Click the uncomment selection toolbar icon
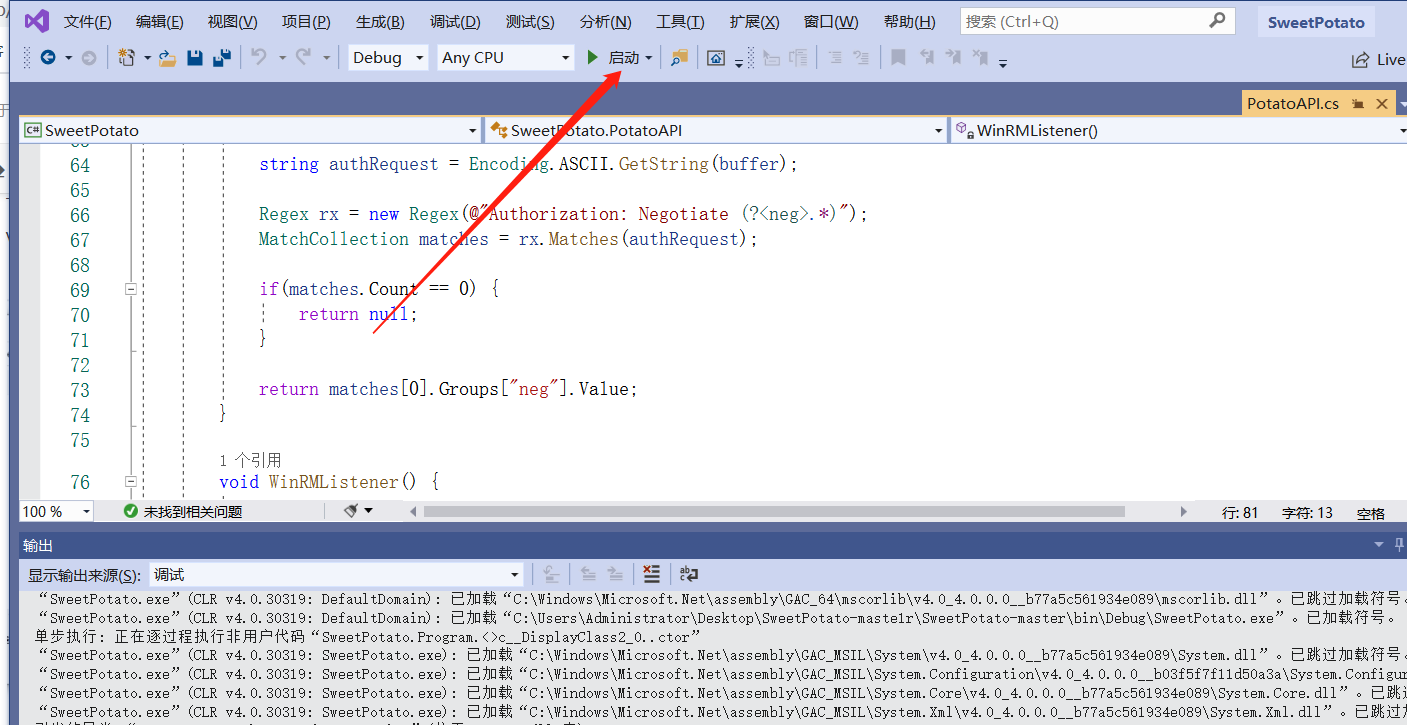This screenshot has width=1407, height=725. [797, 58]
